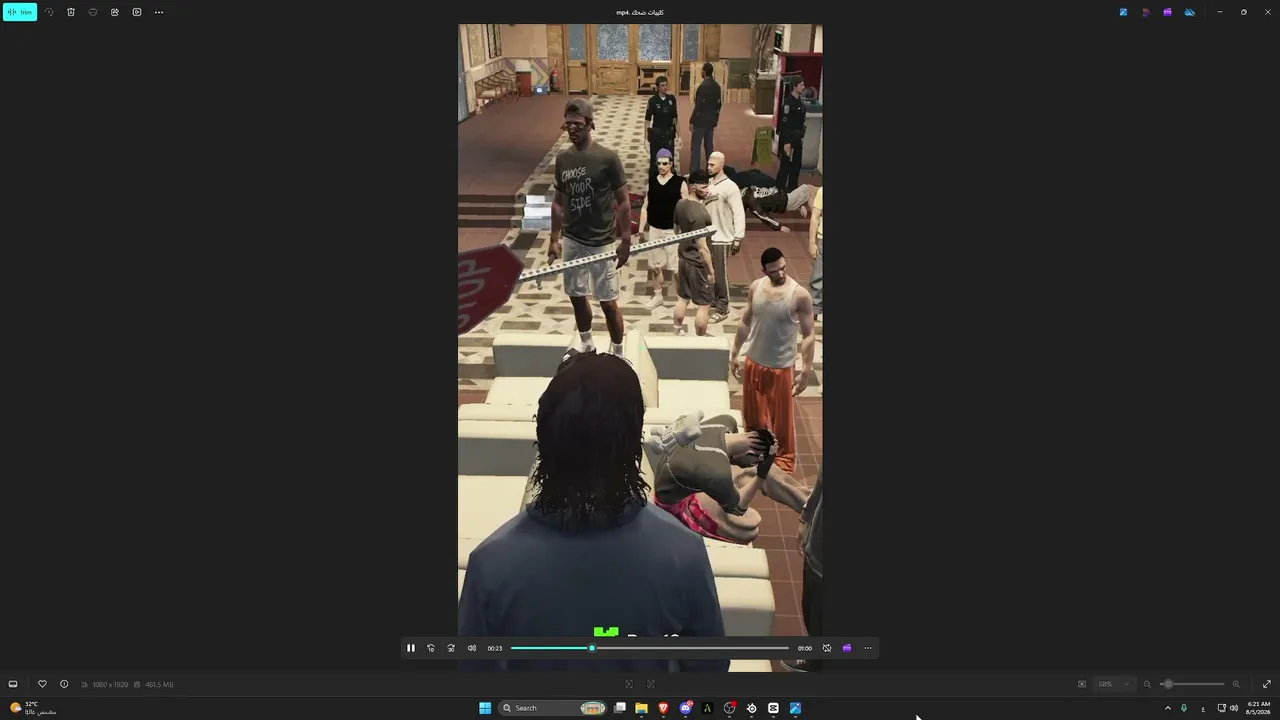
Task: Show file info with the info icon
Action: 64,684
